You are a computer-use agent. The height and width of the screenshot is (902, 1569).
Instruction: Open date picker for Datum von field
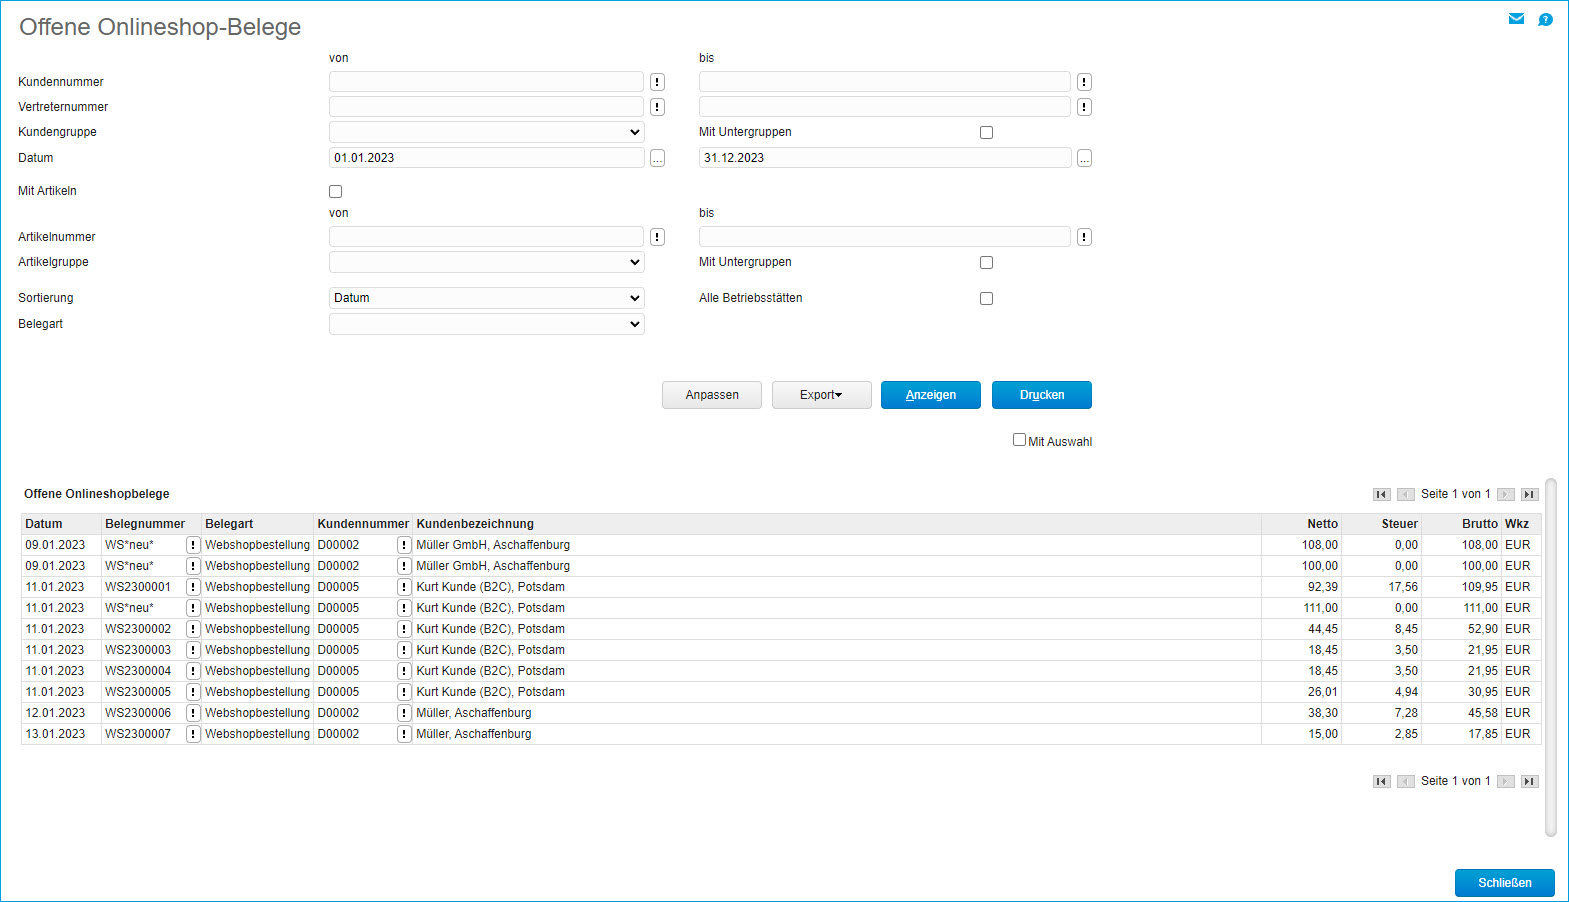click(657, 158)
